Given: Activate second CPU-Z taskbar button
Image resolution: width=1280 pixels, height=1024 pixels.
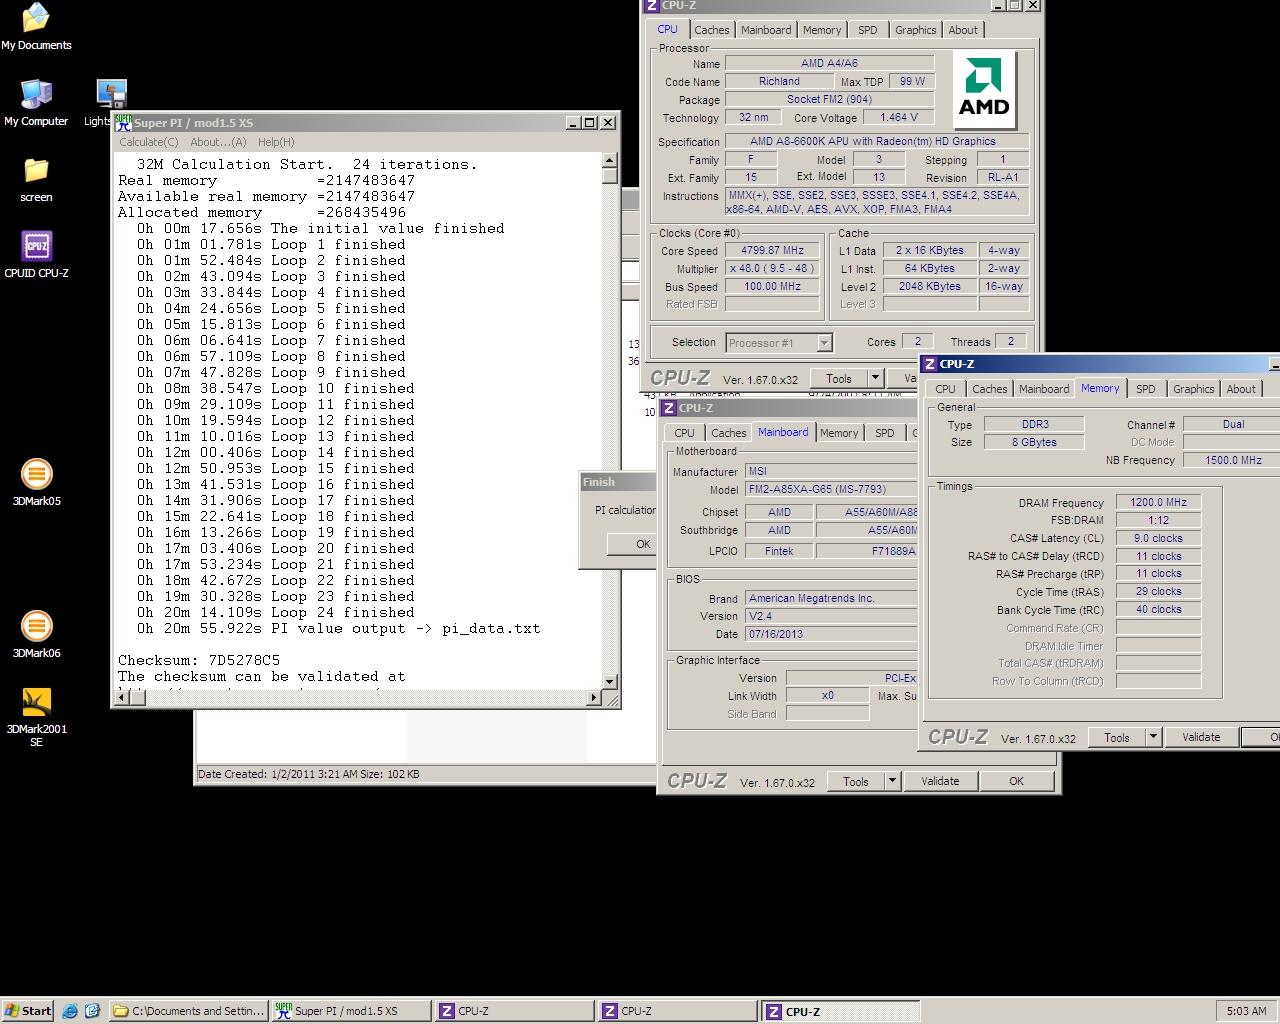Looking at the screenshot, I should click(677, 1011).
